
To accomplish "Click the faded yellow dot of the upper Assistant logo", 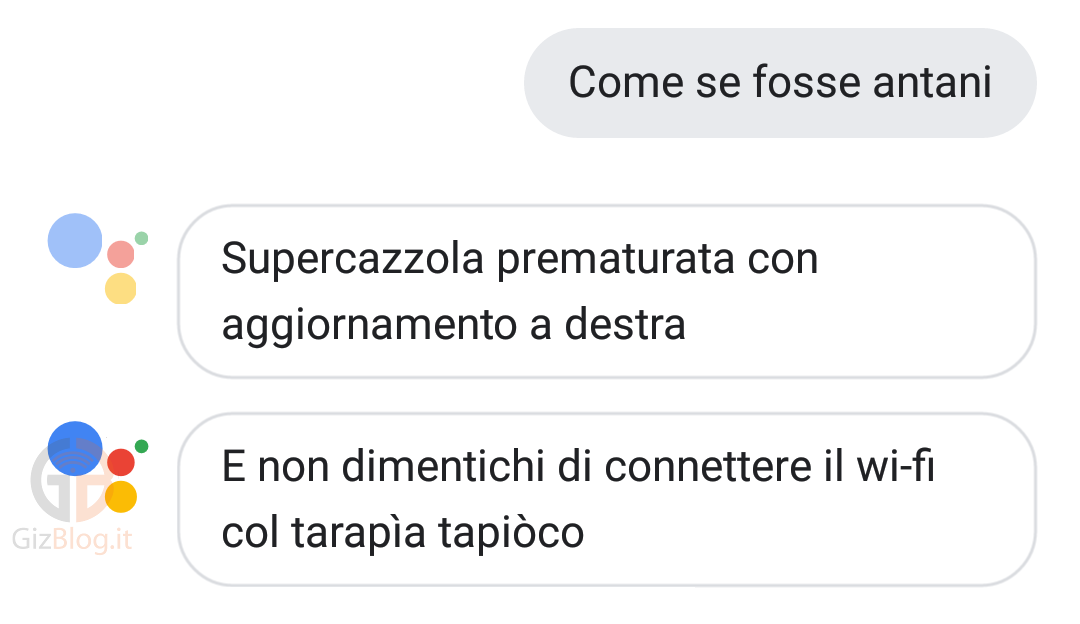I will pyautogui.click(x=121, y=288).
